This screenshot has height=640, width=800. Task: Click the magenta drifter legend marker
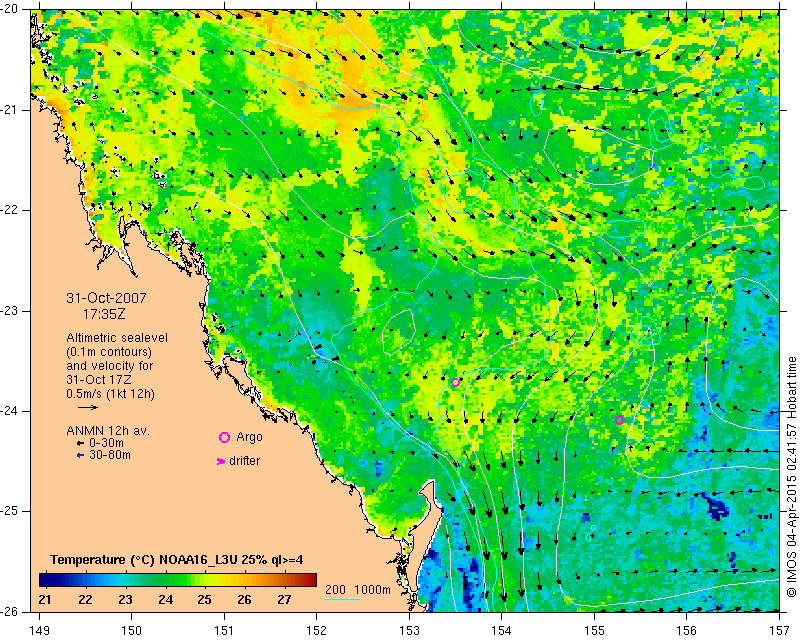(x=221, y=461)
